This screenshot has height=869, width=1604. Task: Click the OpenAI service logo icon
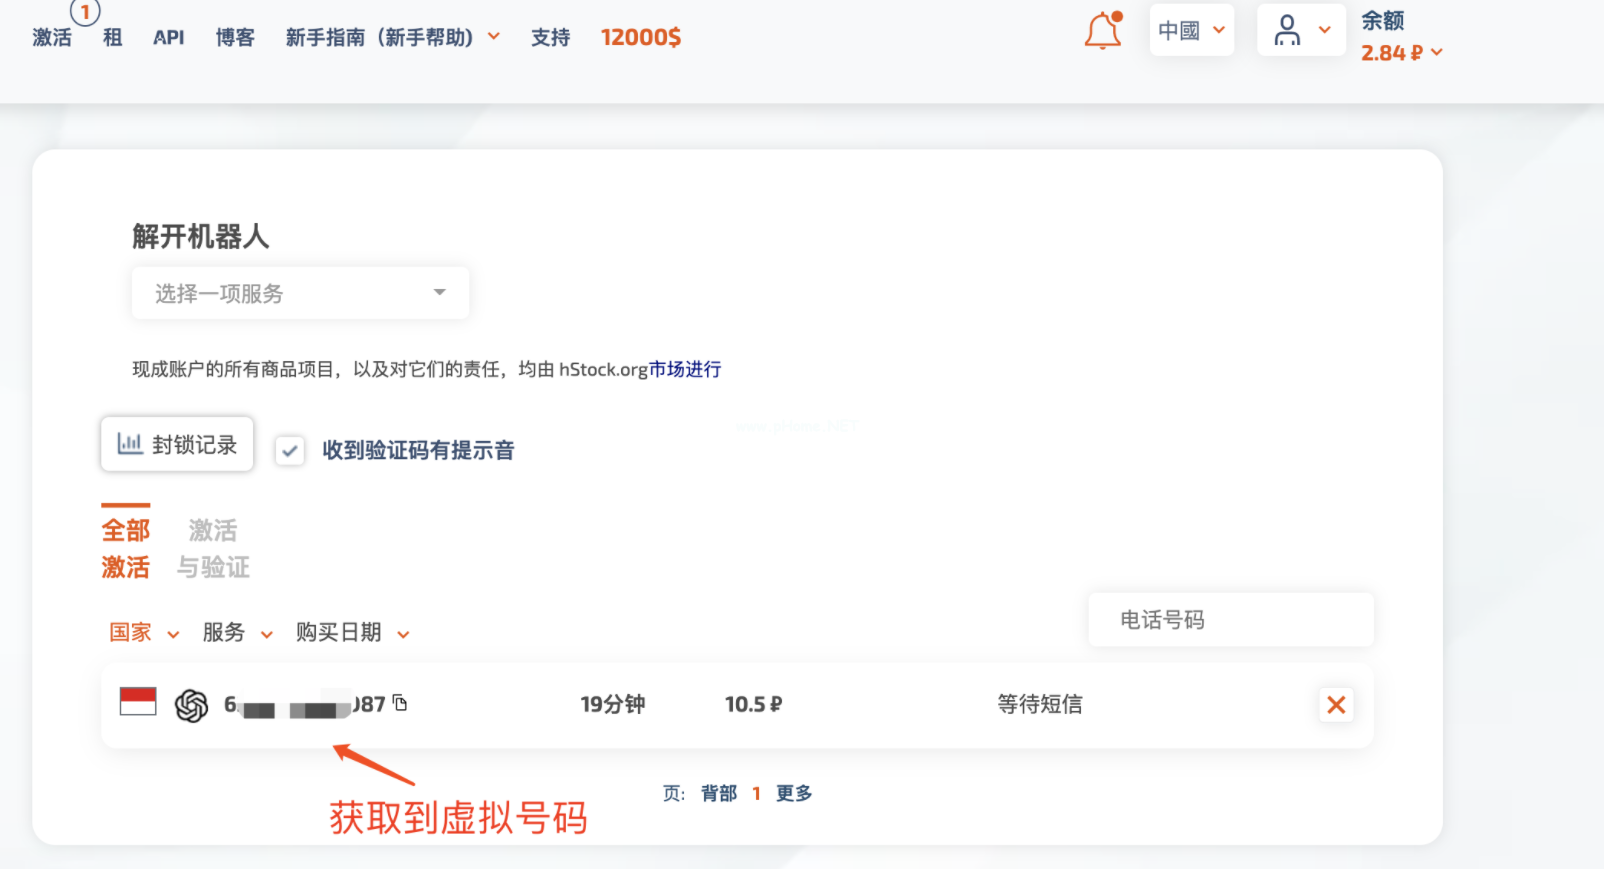click(x=191, y=705)
